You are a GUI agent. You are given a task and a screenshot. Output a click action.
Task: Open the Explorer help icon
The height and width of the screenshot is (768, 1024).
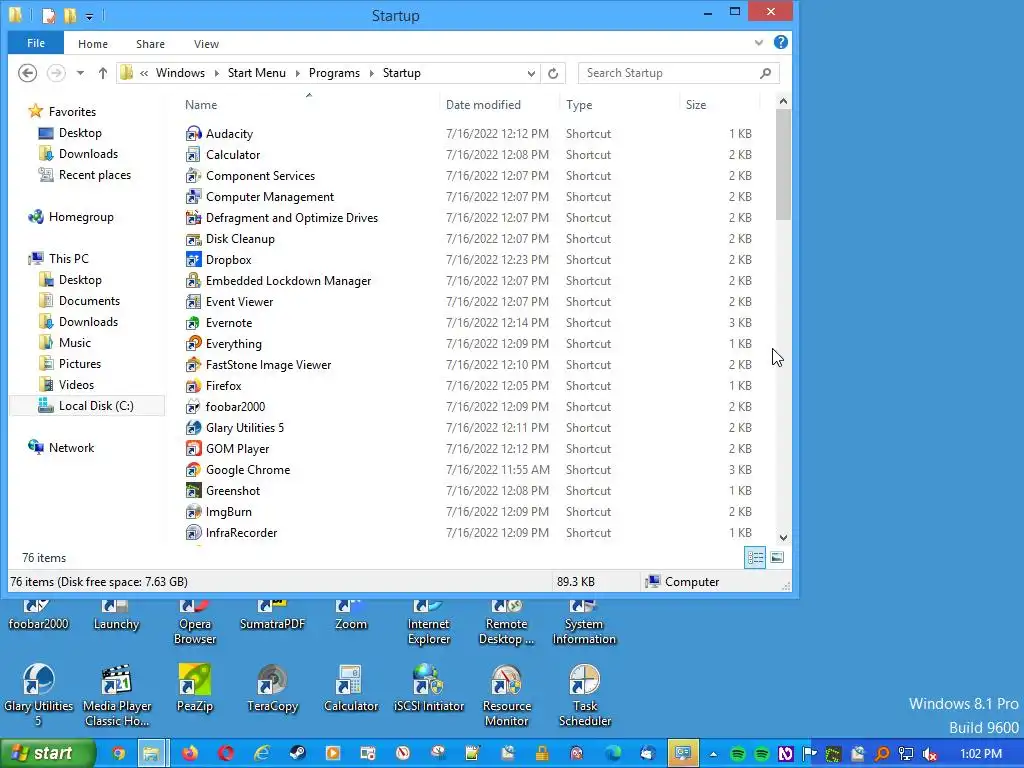click(x=780, y=42)
